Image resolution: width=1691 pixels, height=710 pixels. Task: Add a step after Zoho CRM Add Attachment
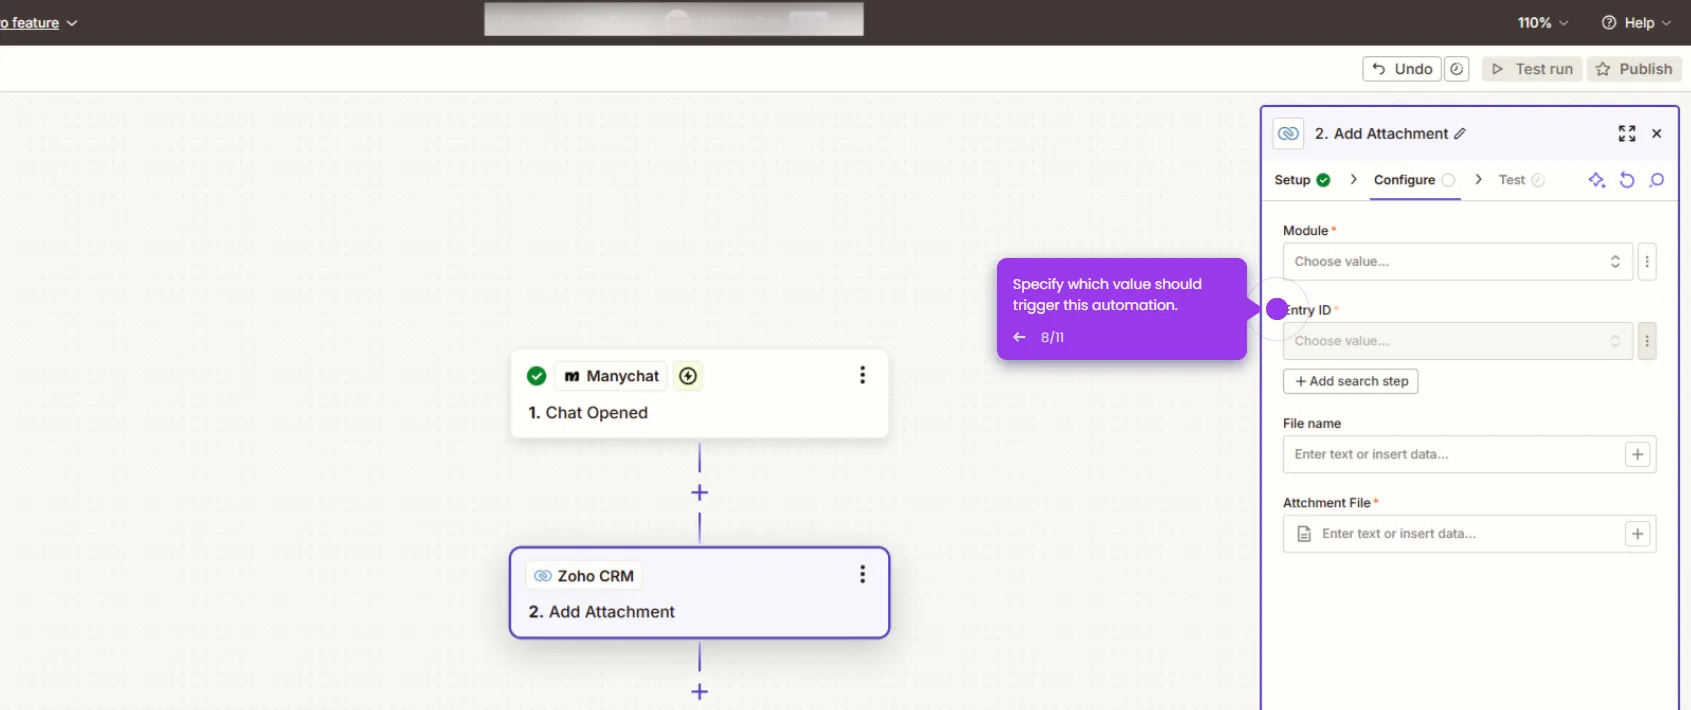699,692
